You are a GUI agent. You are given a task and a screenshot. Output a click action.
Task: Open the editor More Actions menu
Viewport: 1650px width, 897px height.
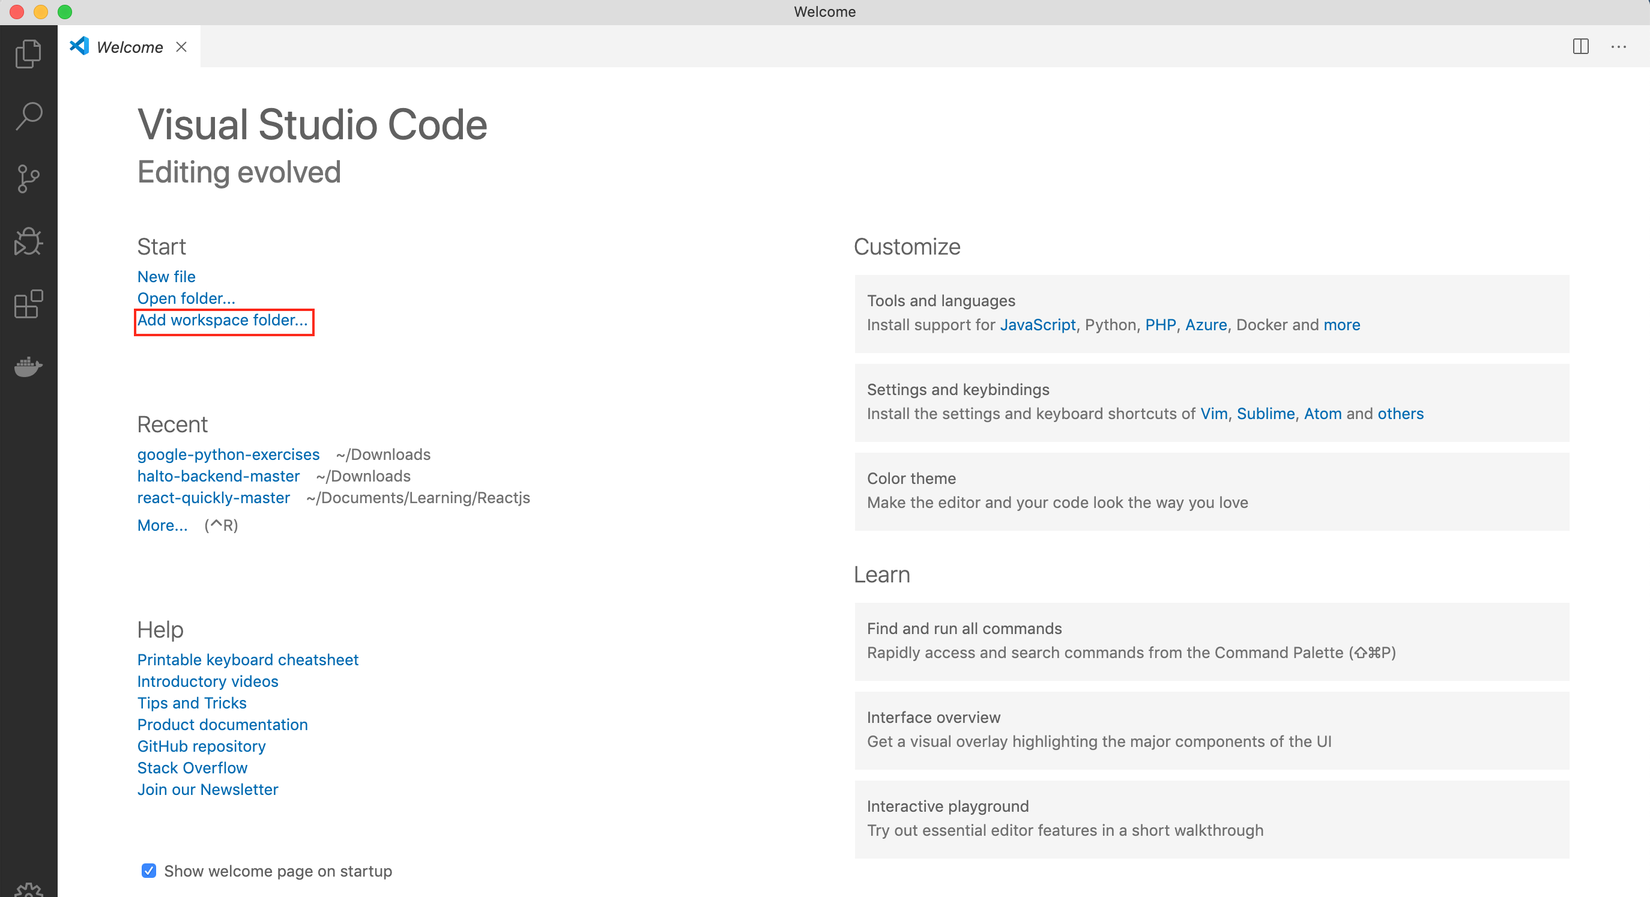click(x=1619, y=46)
